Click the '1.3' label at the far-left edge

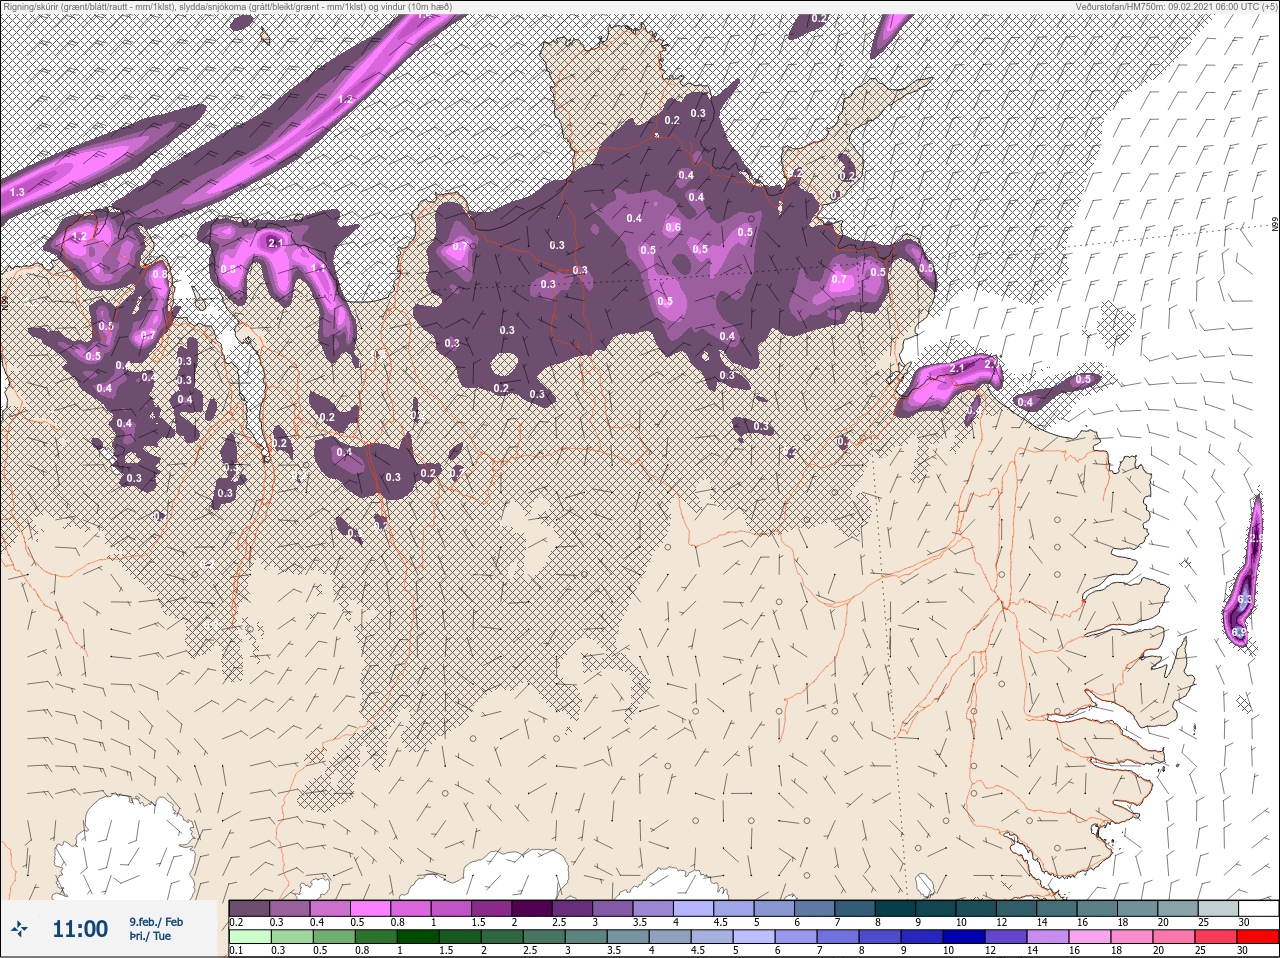[17, 192]
